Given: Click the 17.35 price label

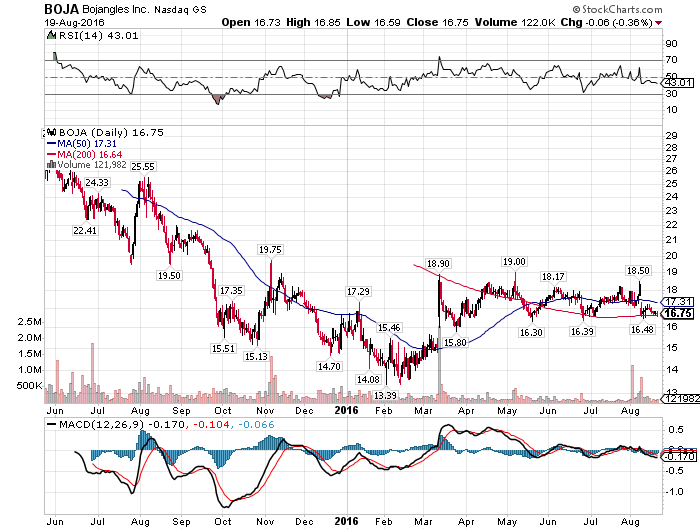Looking at the screenshot, I should coord(231,291).
